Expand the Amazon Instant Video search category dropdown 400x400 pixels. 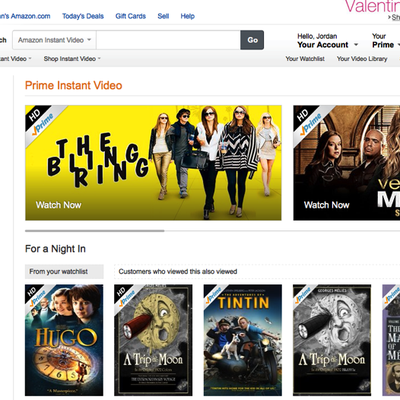tap(54, 40)
